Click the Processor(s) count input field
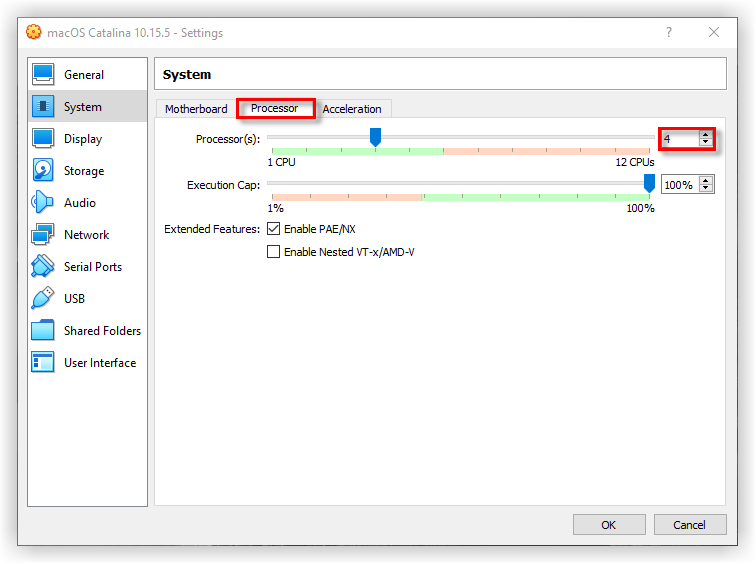Screen dimensions: 756x564 coord(680,139)
